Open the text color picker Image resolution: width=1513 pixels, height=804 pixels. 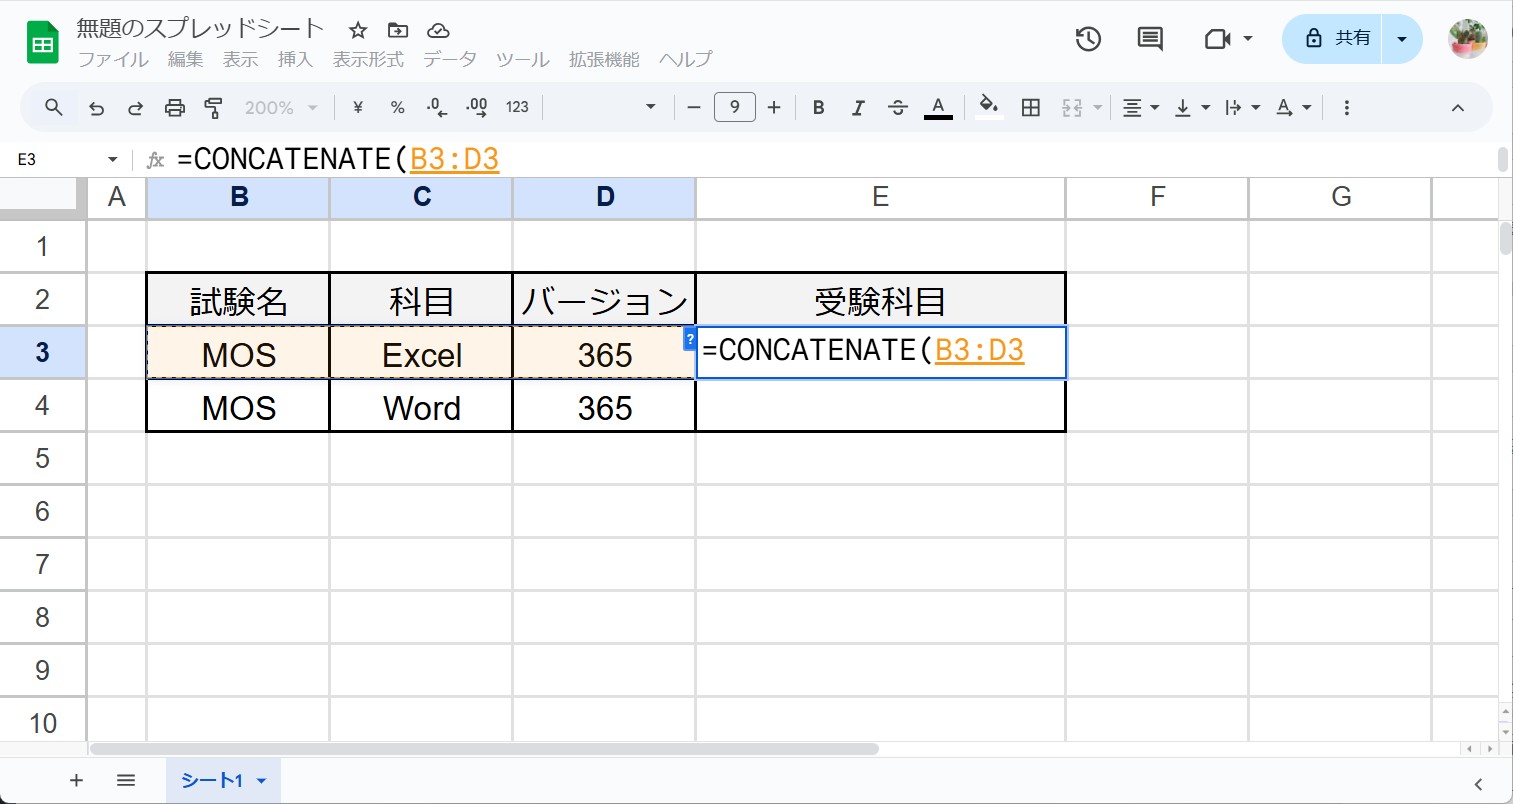tap(938, 107)
